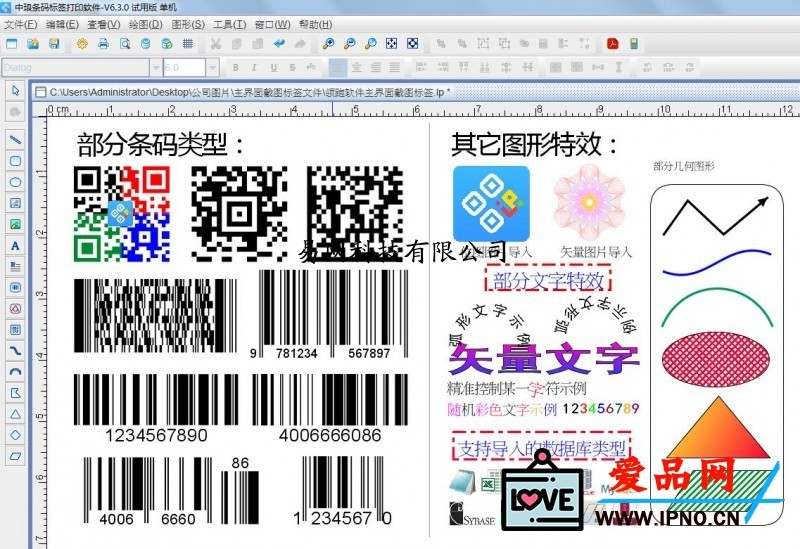Click the database check cylinder icon
The height and width of the screenshot is (549, 800).
click(167, 44)
